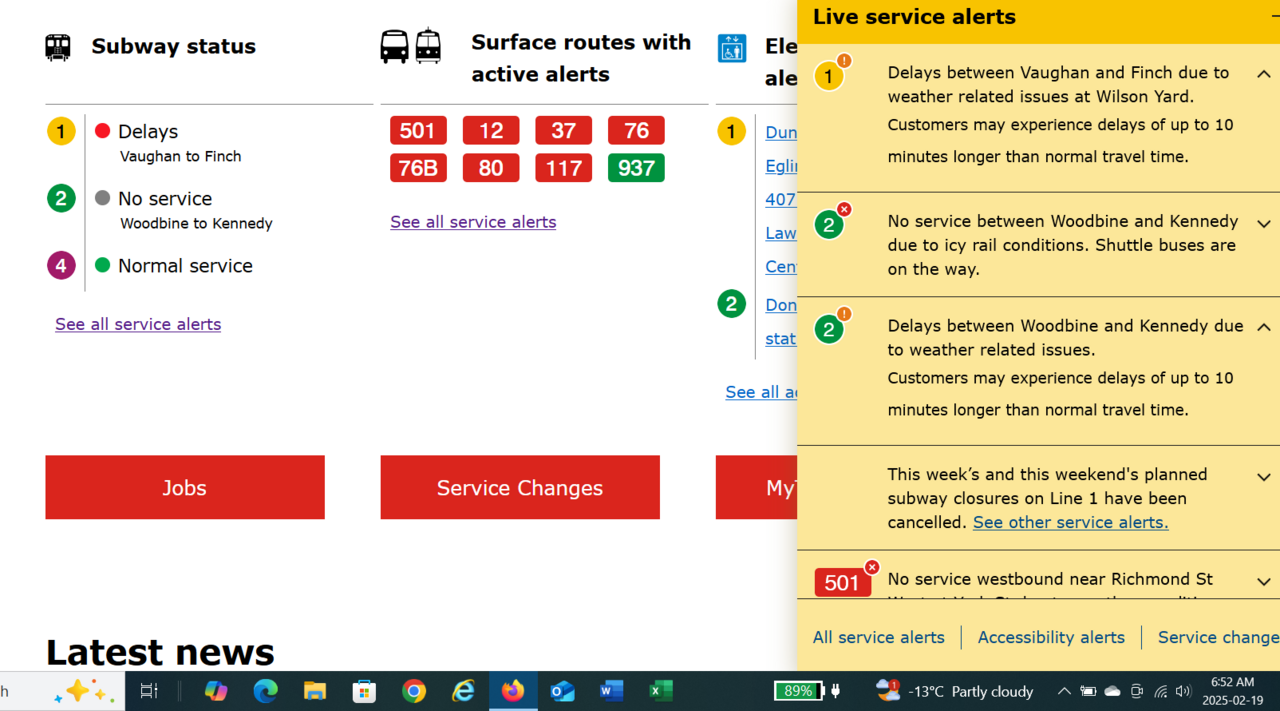Collapse the Vaughan and Finch delays alert
The width and height of the screenshot is (1280, 711).
pos(1263,74)
